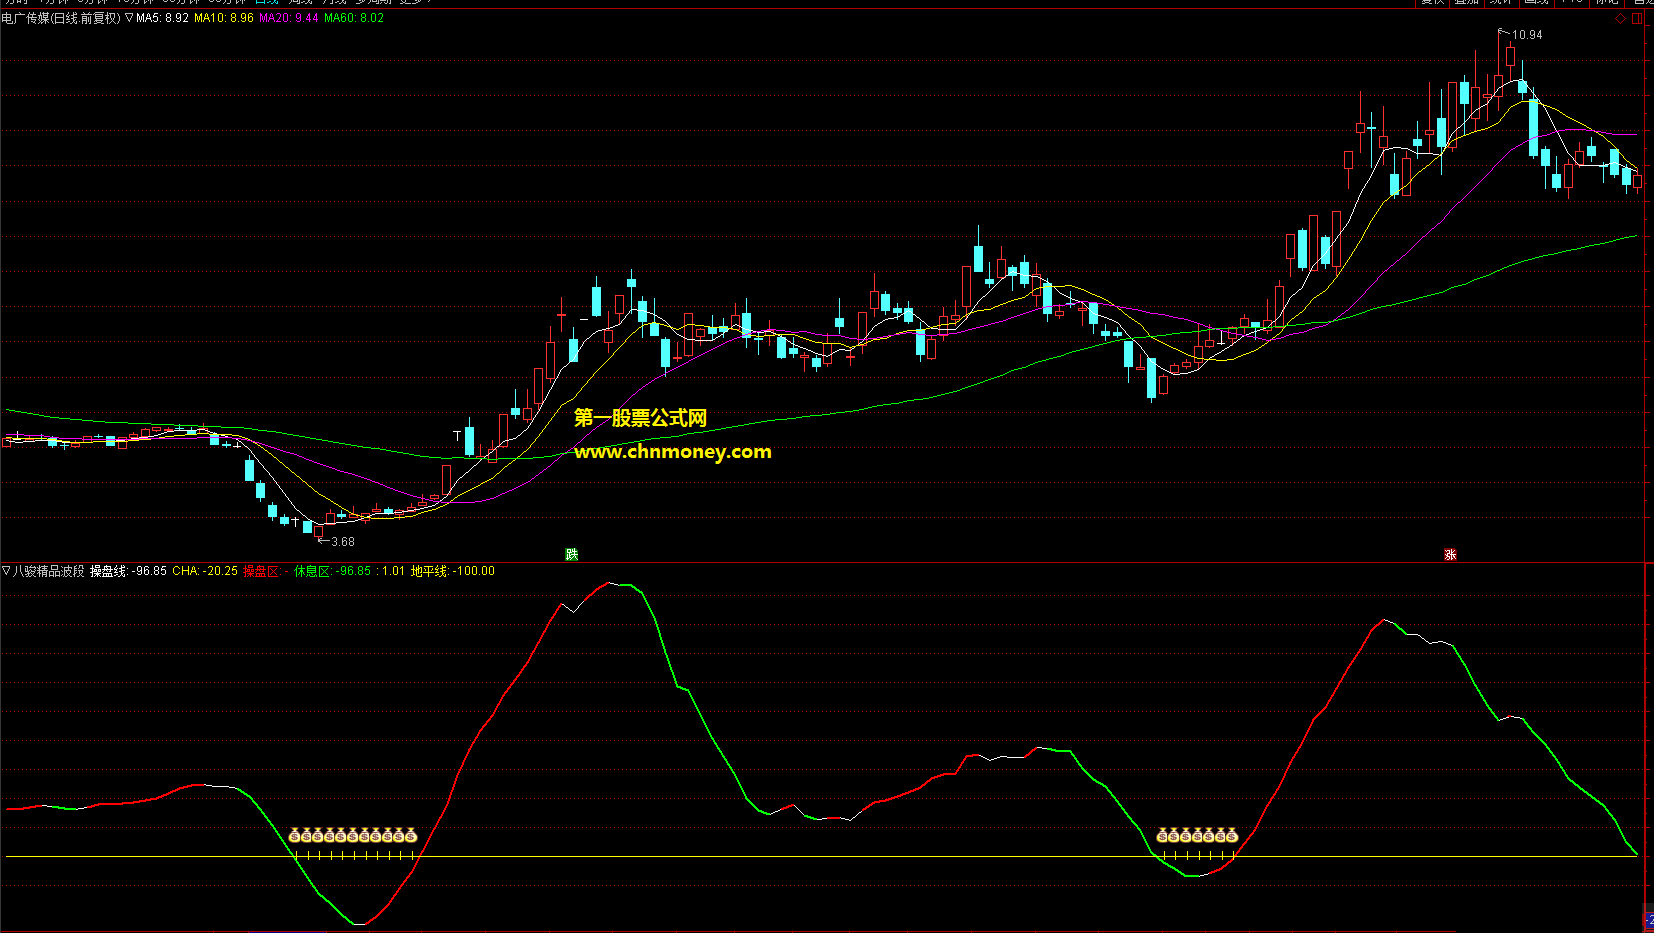Select the 10.94 high price label
The width and height of the screenshot is (1654, 933).
pos(1527,35)
